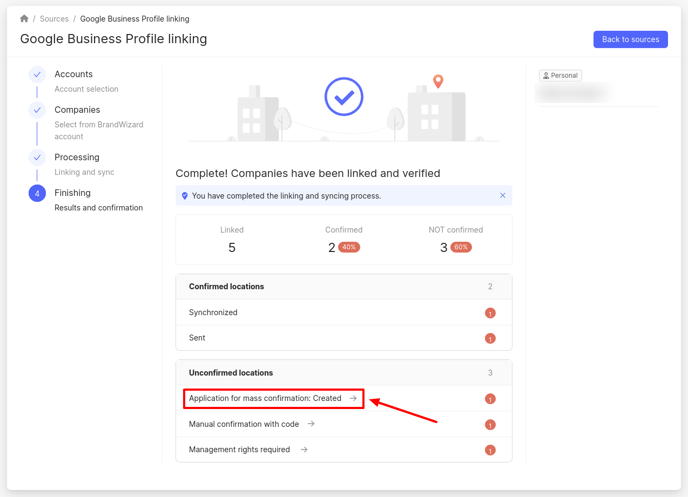Image resolution: width=688 pixels, height=497 pixels.
Task: Click Google Business Profile linking breadcrumb
Action: [x=135, y=19]
